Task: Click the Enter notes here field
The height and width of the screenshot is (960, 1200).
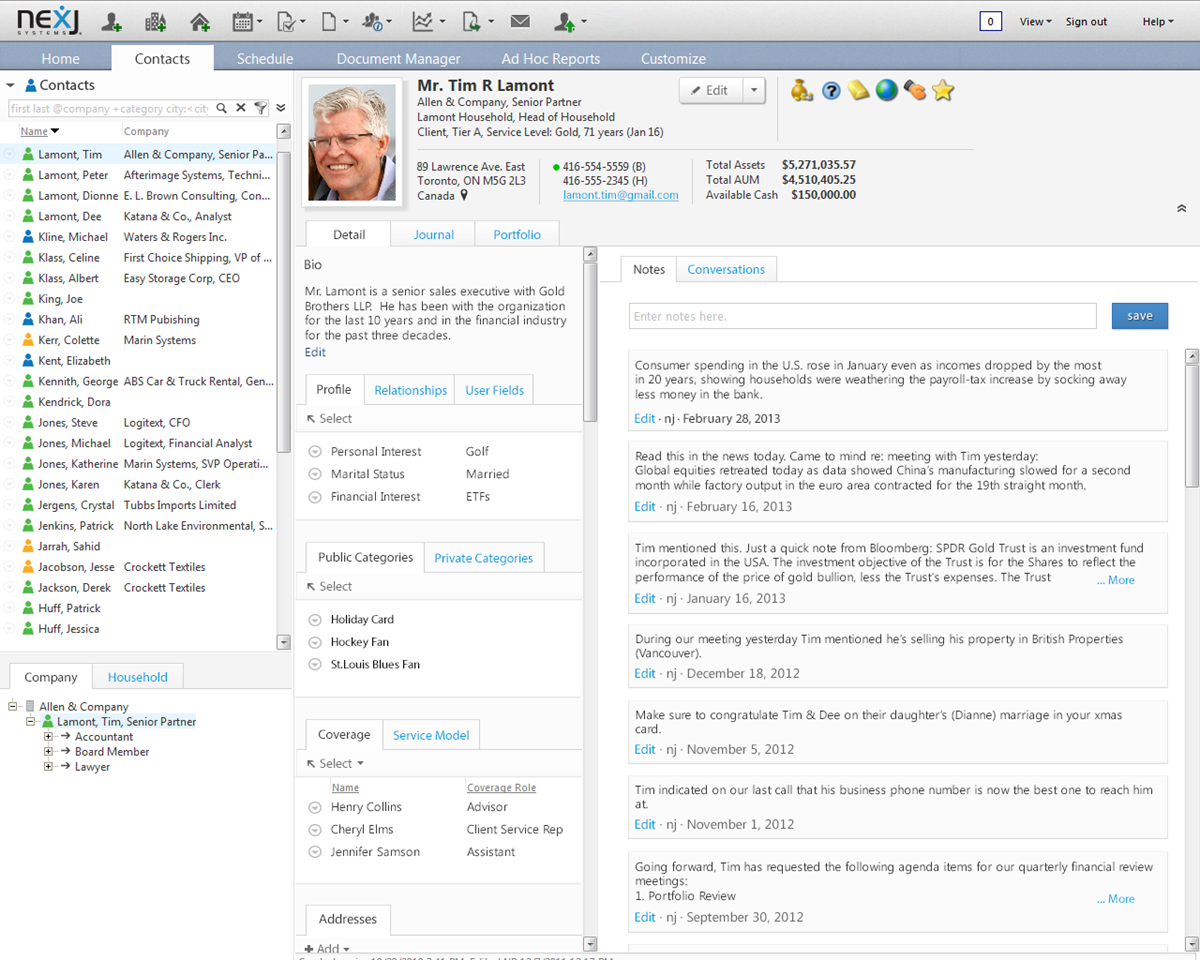Action: 863,316
